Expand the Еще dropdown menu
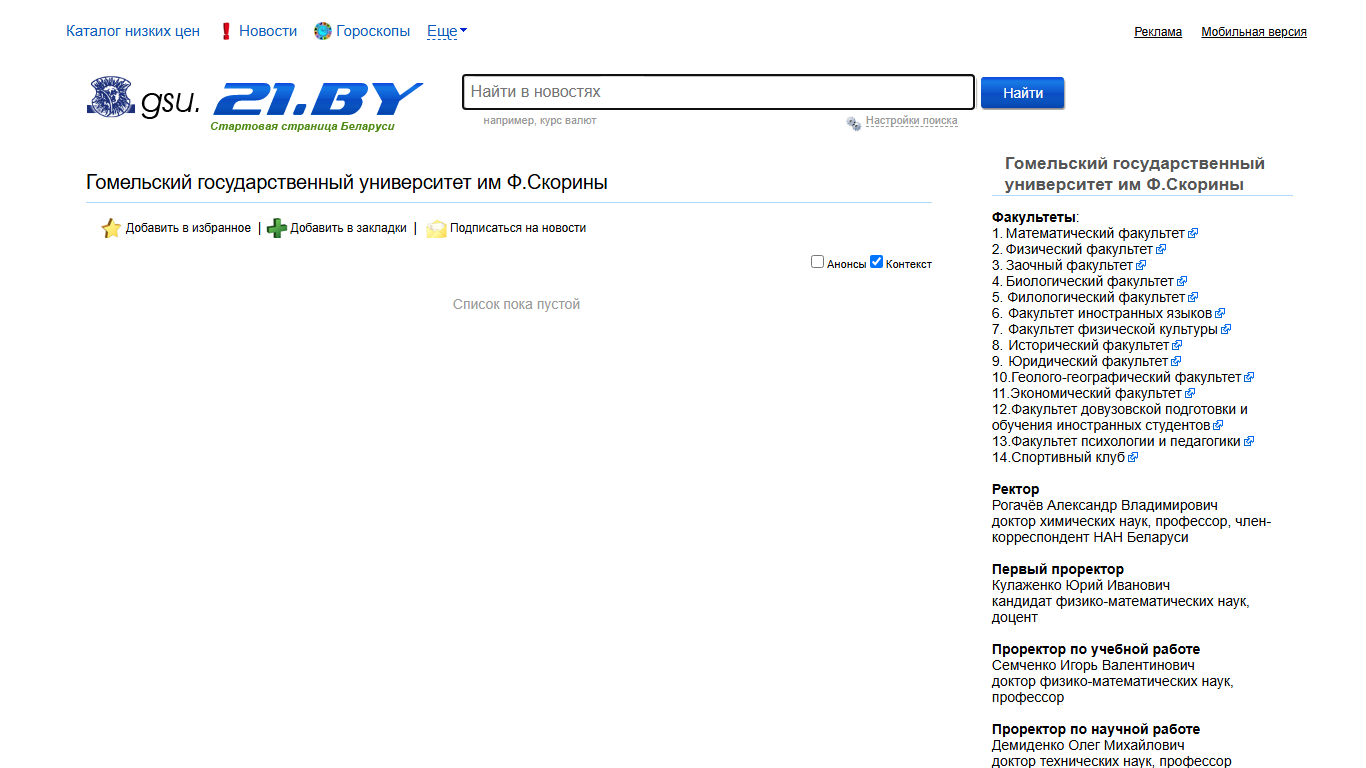 tap(447, 31)
